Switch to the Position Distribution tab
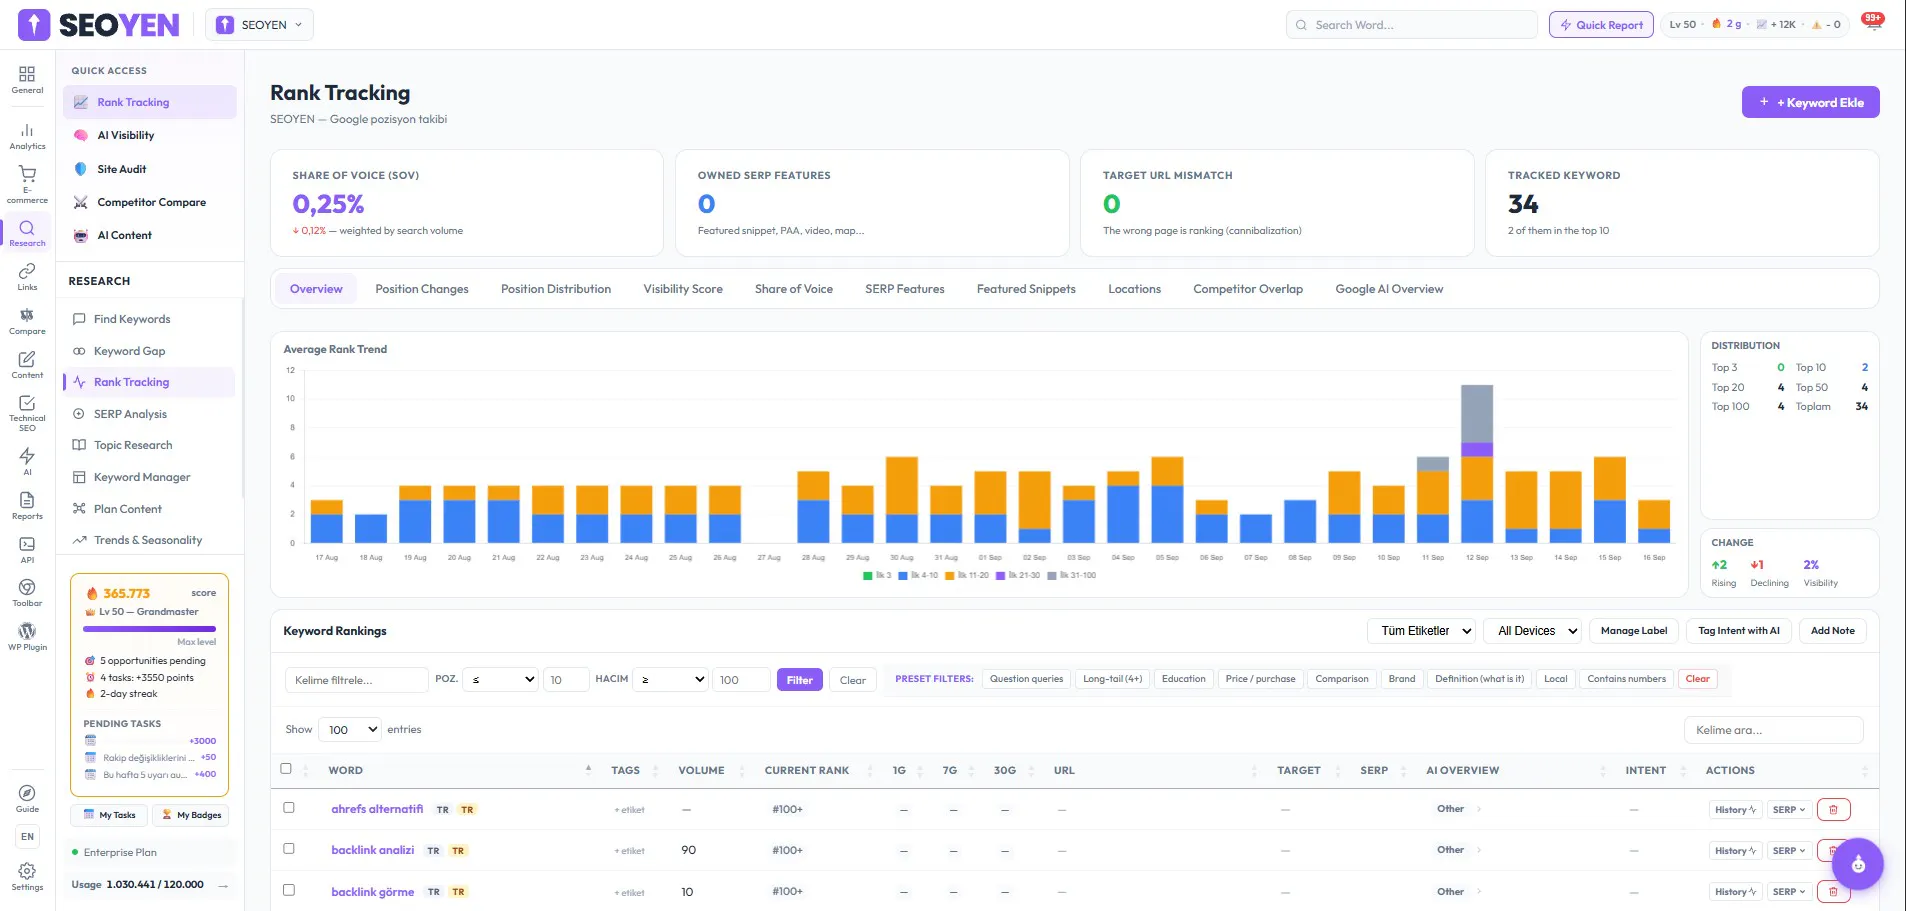This screenshot has height=911, width=1906. [x=556, y=289]
